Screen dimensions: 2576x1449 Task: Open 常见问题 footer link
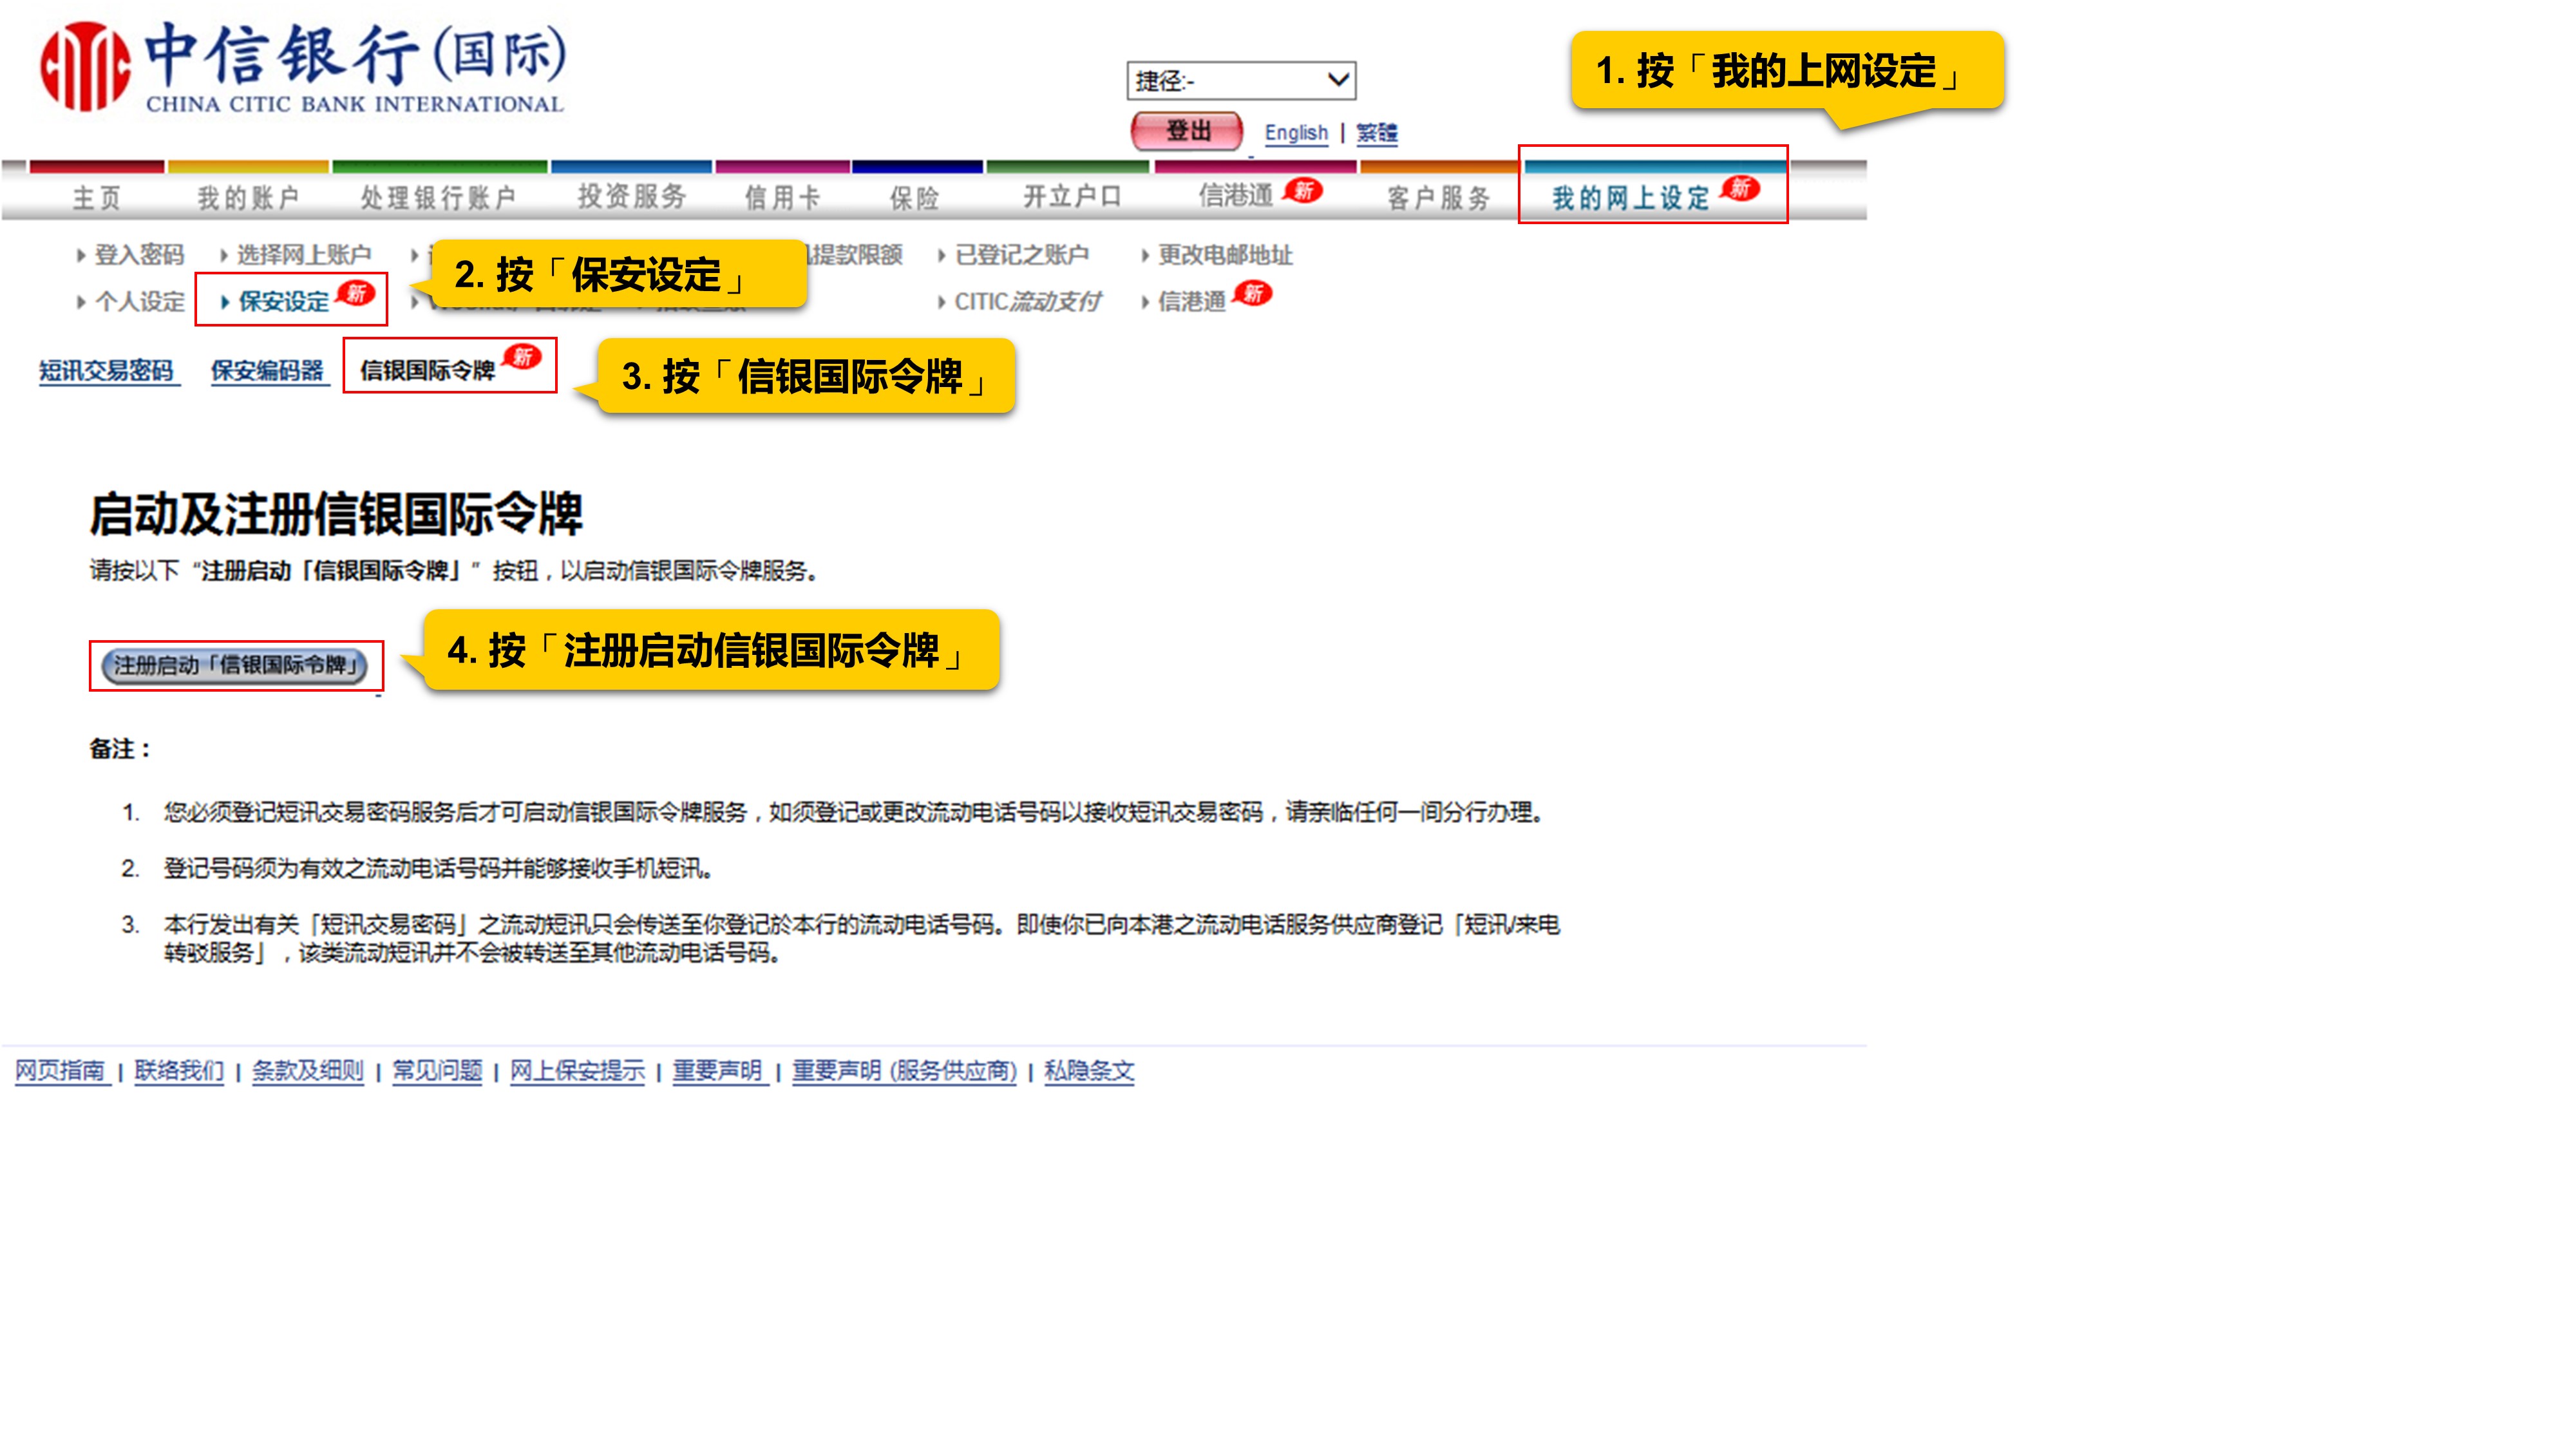click(x=437, y=1071)
